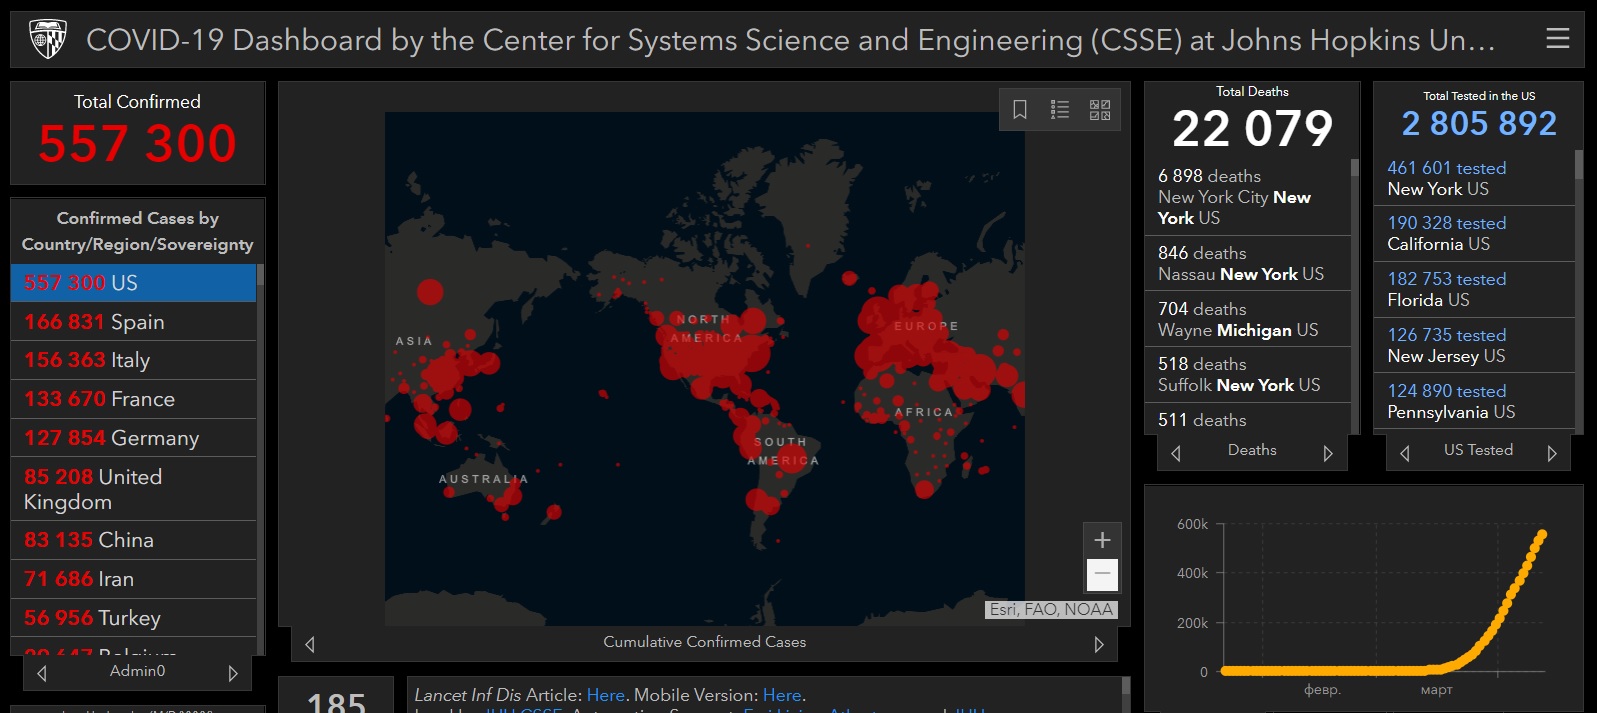Image resolution: width=1597 pixels, height=713 pixels.
Task: Next map view arrow beside Cumulative Confirmed Cases
Action: coord(1099,644)
